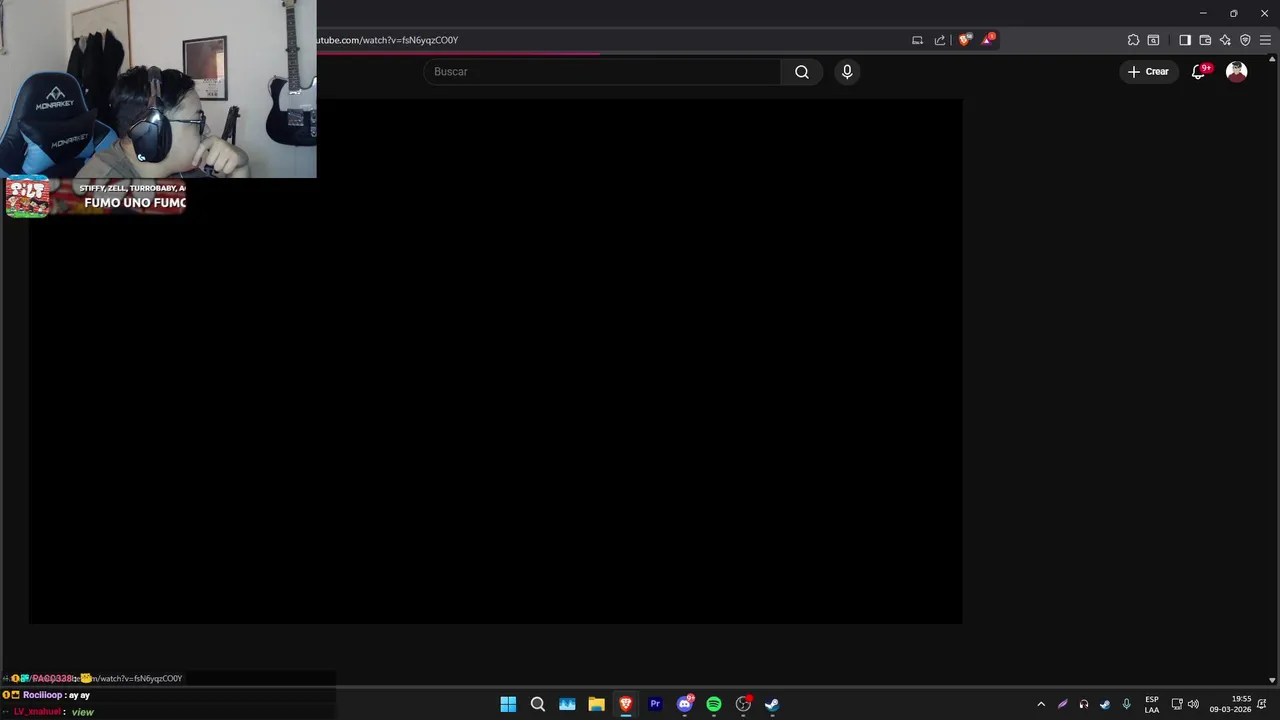Open the clock showing 19:55

[1230, 704]
